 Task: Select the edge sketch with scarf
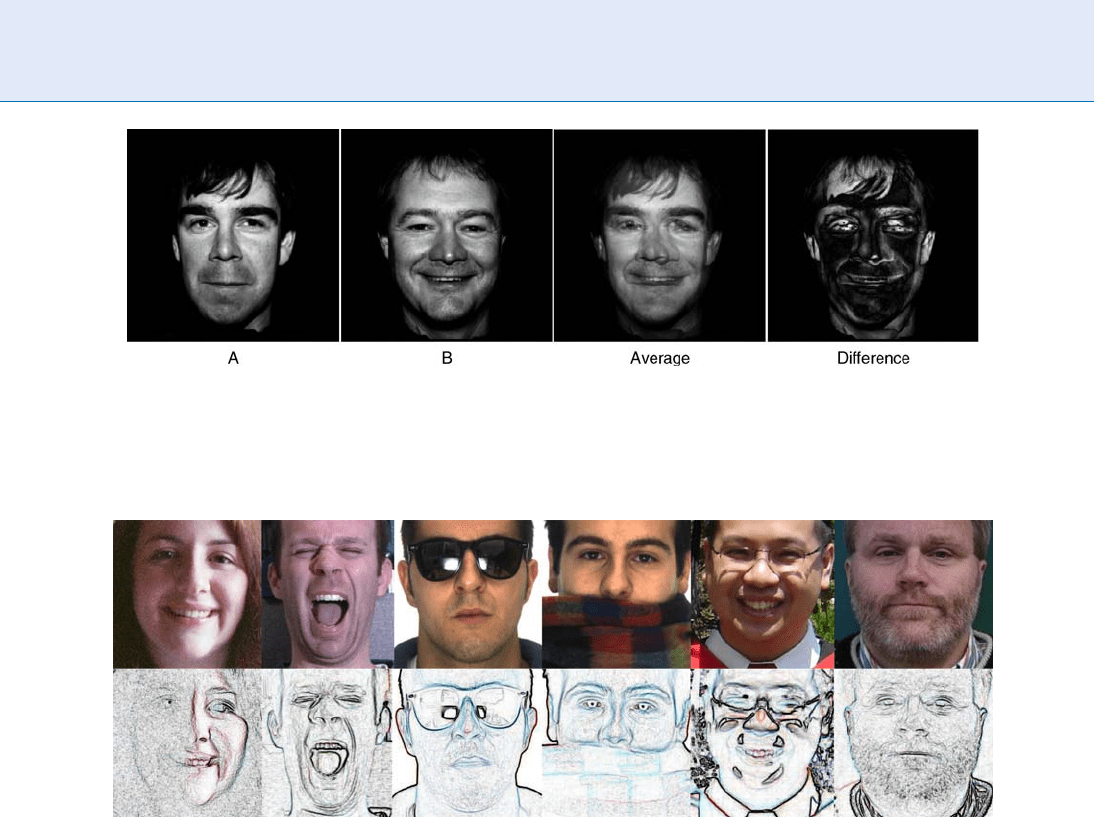(616, 742)
